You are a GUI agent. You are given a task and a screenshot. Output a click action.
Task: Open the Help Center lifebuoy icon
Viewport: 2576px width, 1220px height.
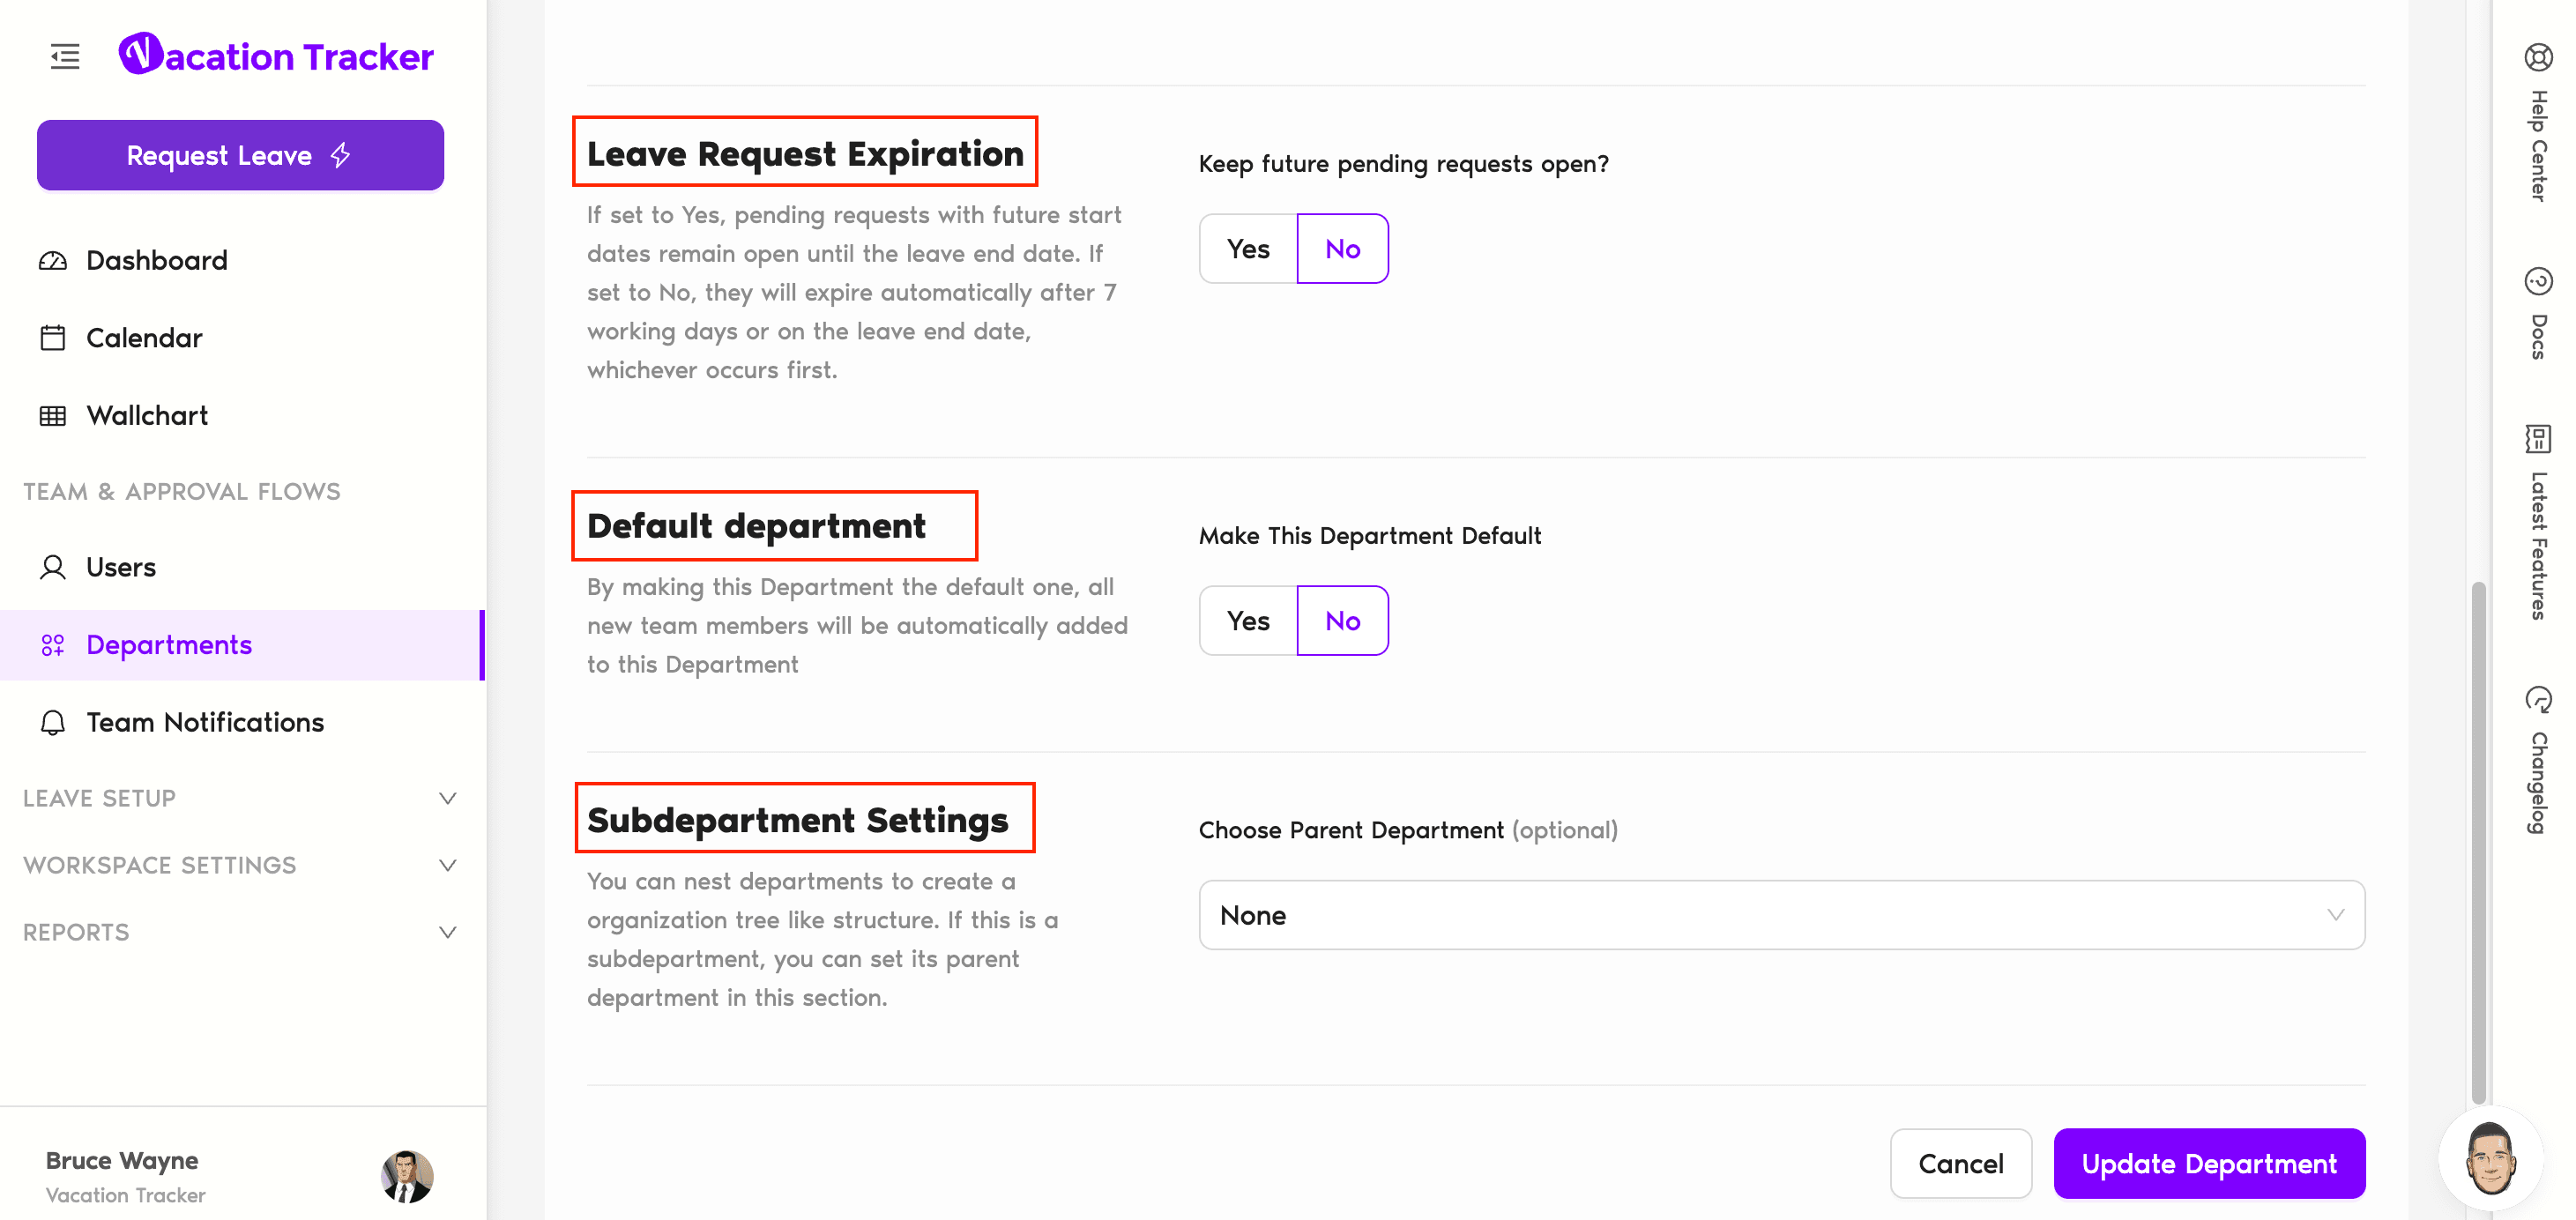[2538, 58]
